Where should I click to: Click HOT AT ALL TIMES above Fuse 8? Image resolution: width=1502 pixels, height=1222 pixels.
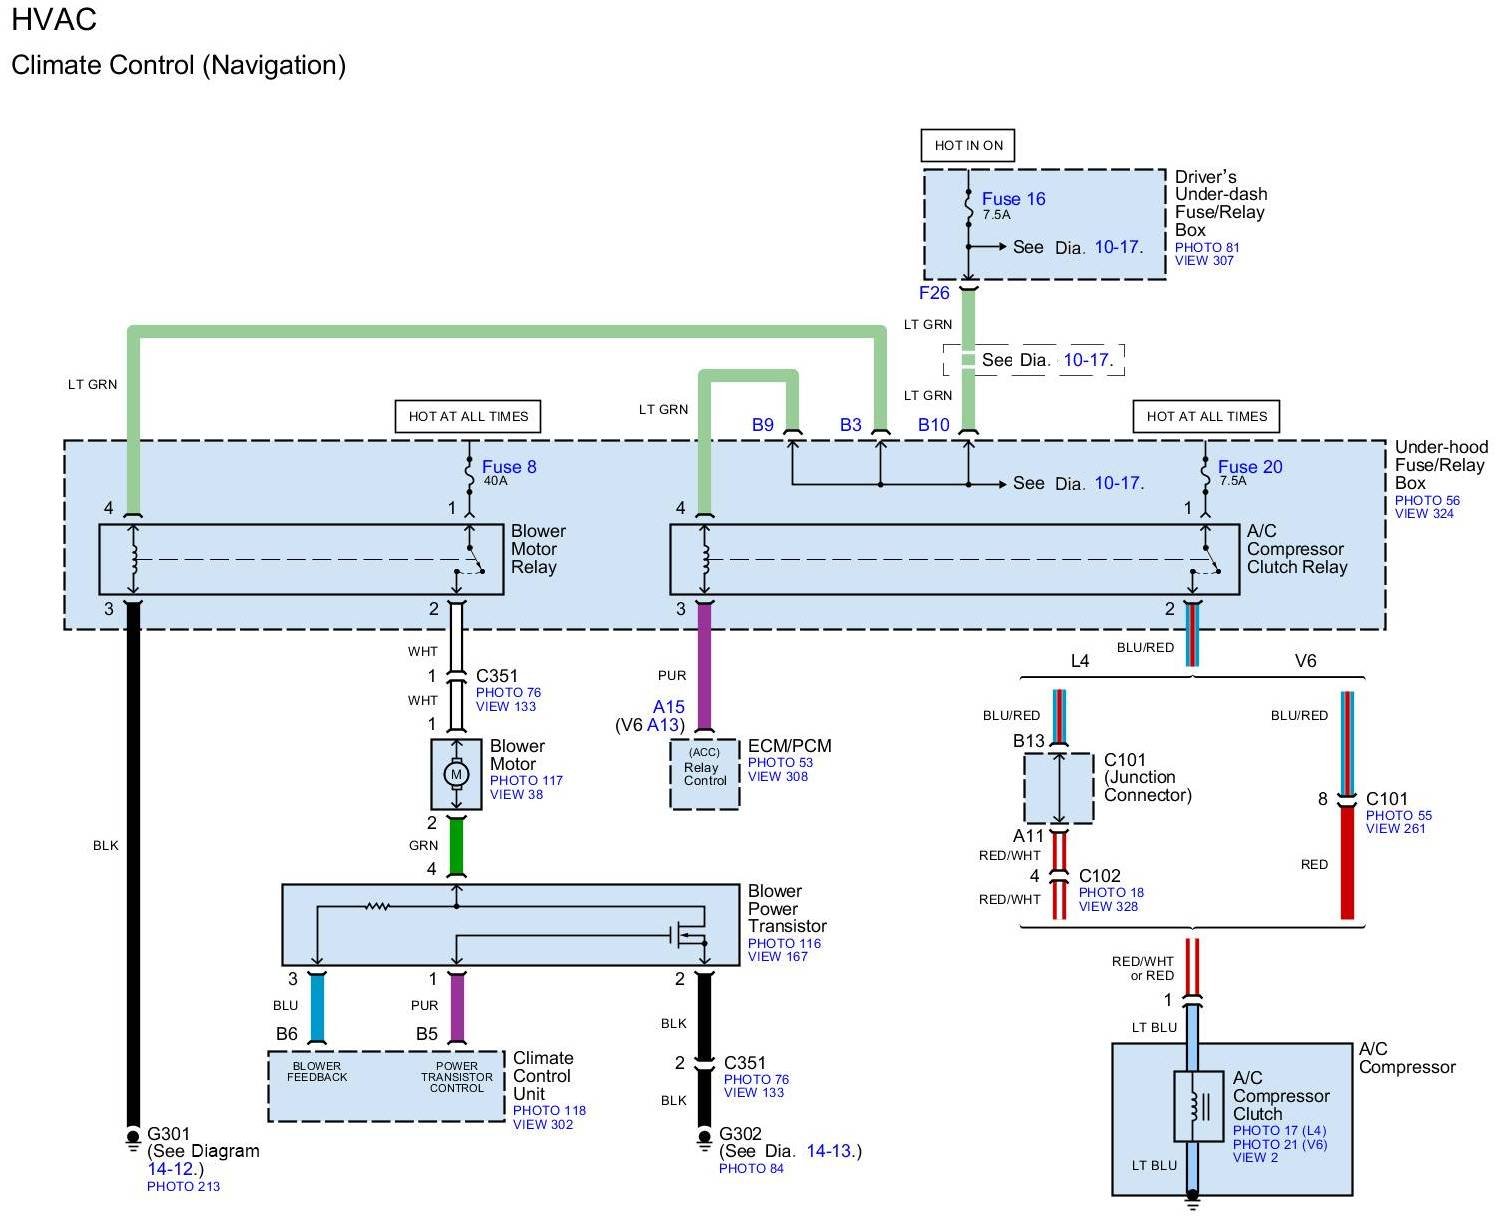click(x=468, y=416)
